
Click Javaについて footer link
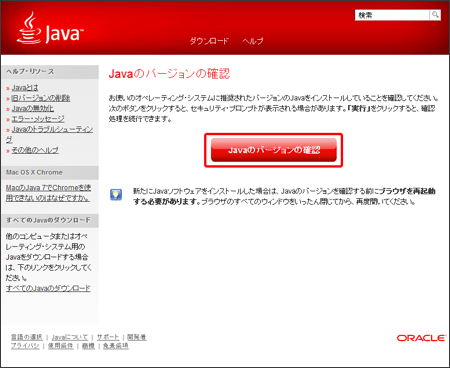tap(70, 337)
